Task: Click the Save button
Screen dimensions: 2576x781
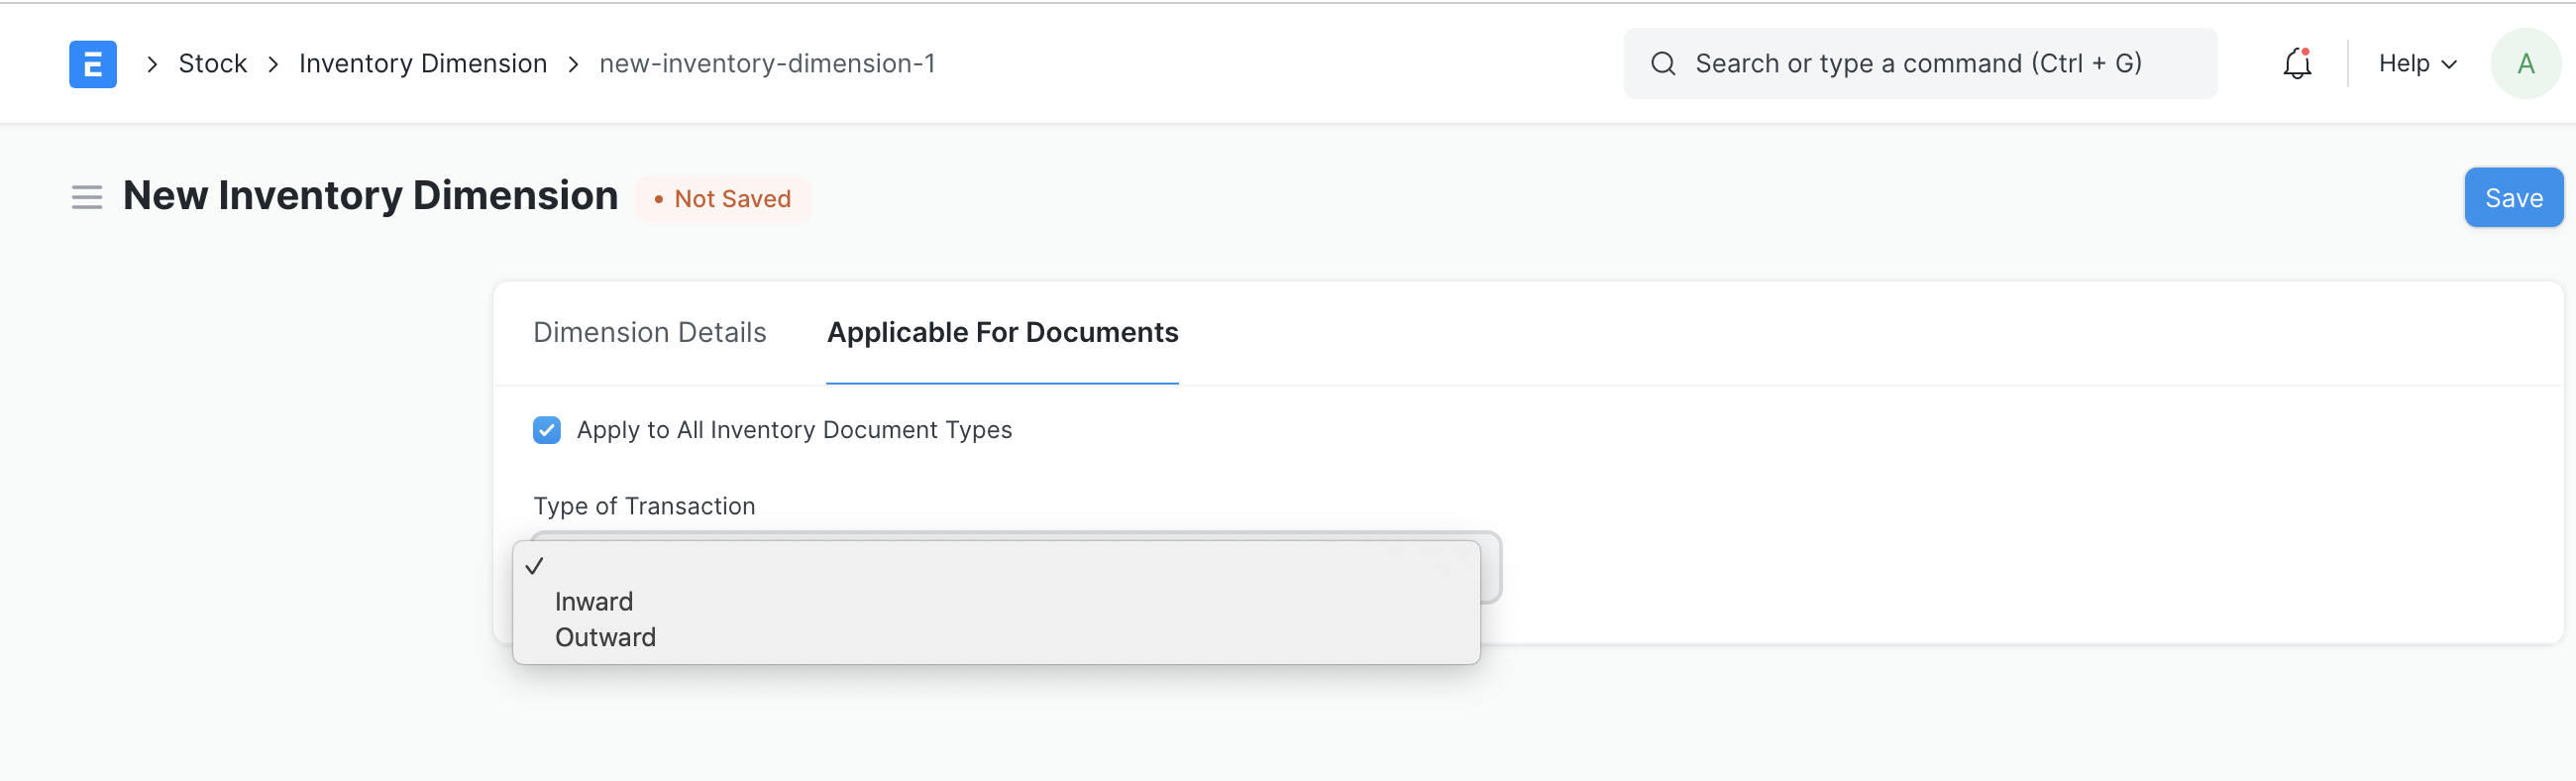Action: [x=2513, y=198]
